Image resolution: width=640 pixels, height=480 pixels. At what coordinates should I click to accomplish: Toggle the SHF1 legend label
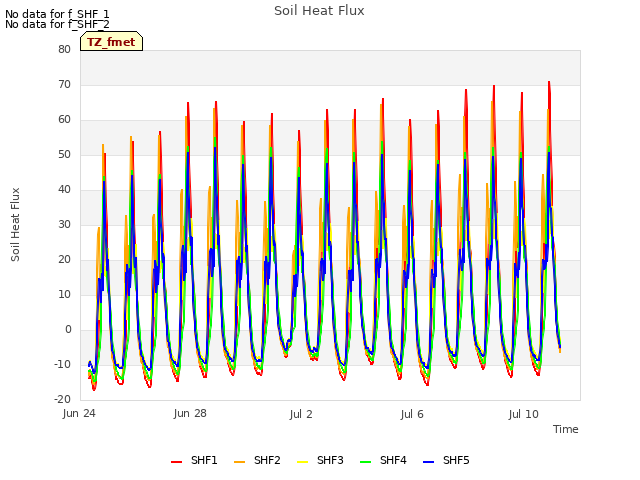204,460
